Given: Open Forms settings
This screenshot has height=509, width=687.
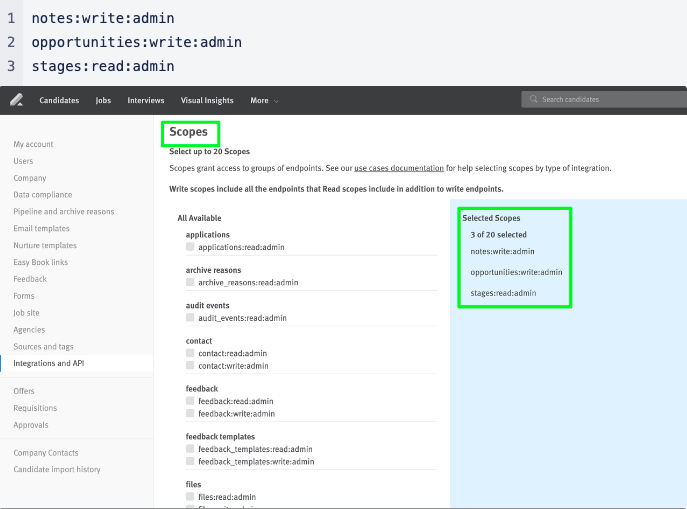Looking at the screenshot, I should tap(24, 296).
